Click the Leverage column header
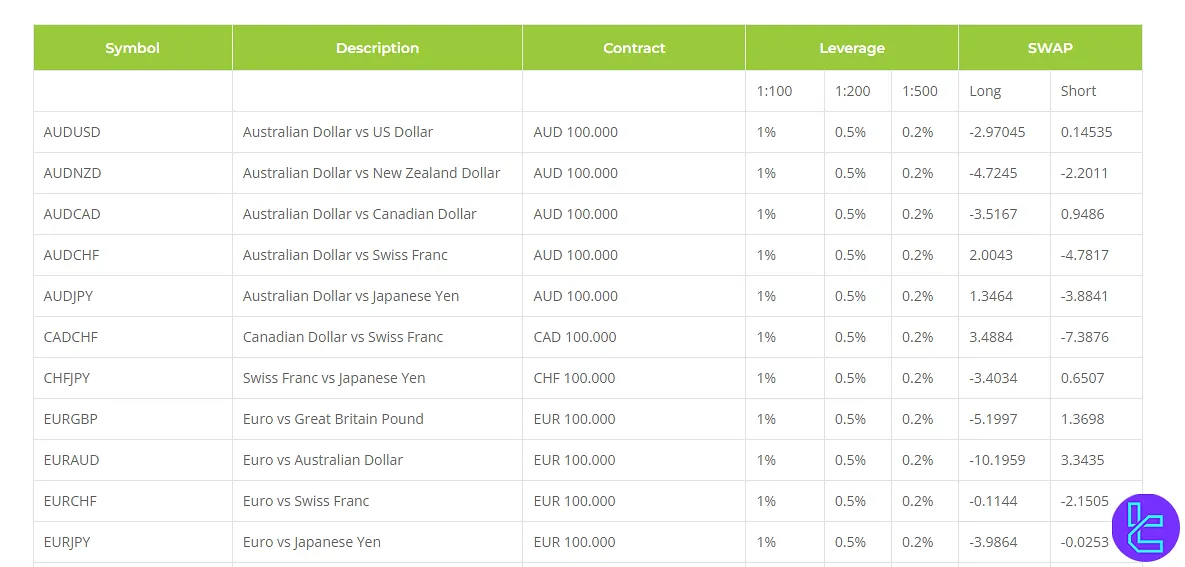 point(852,48)
